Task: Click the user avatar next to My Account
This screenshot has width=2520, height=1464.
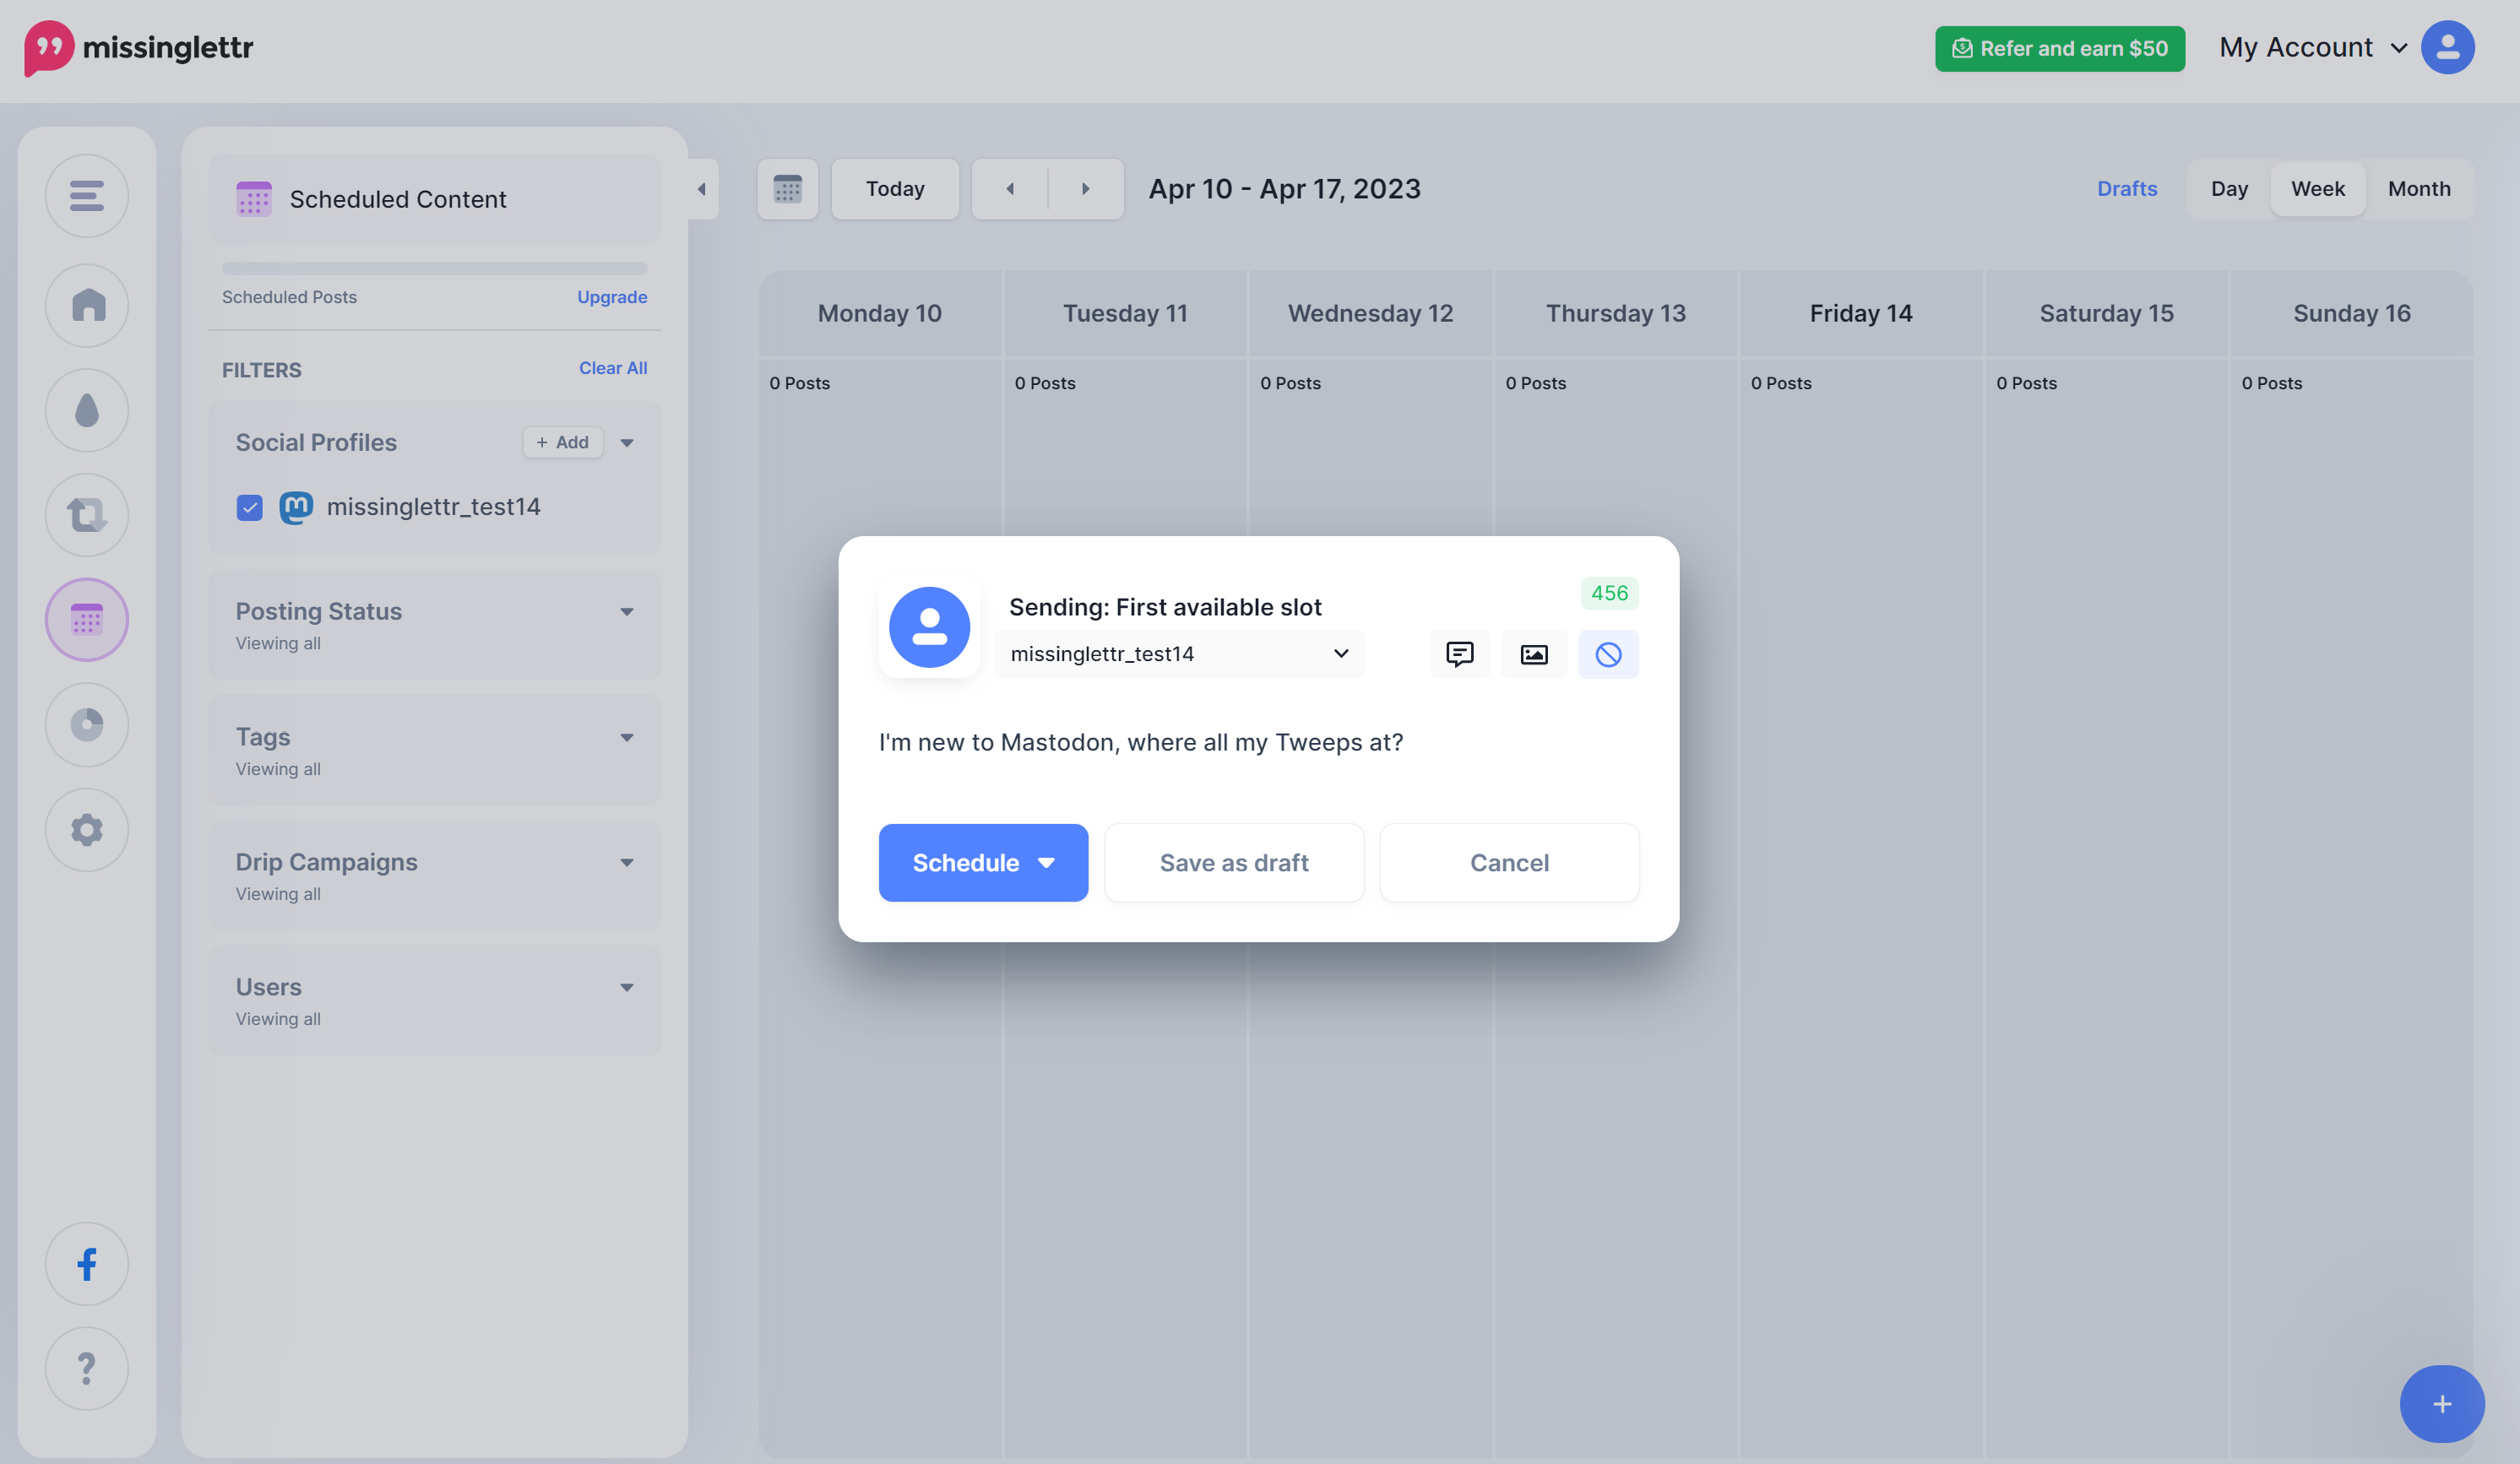Action: tap(2448, 47)
